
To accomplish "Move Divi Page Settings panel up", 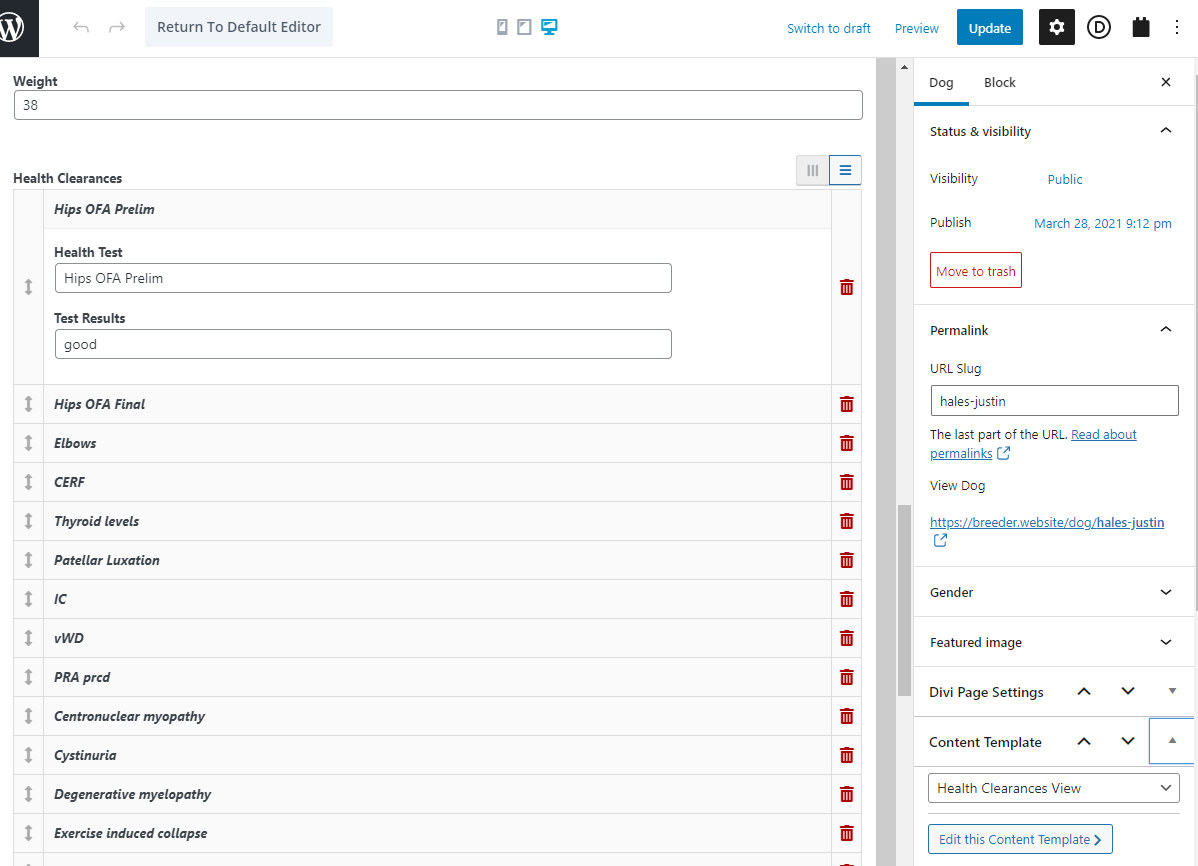I will (x=1083, y=692).
